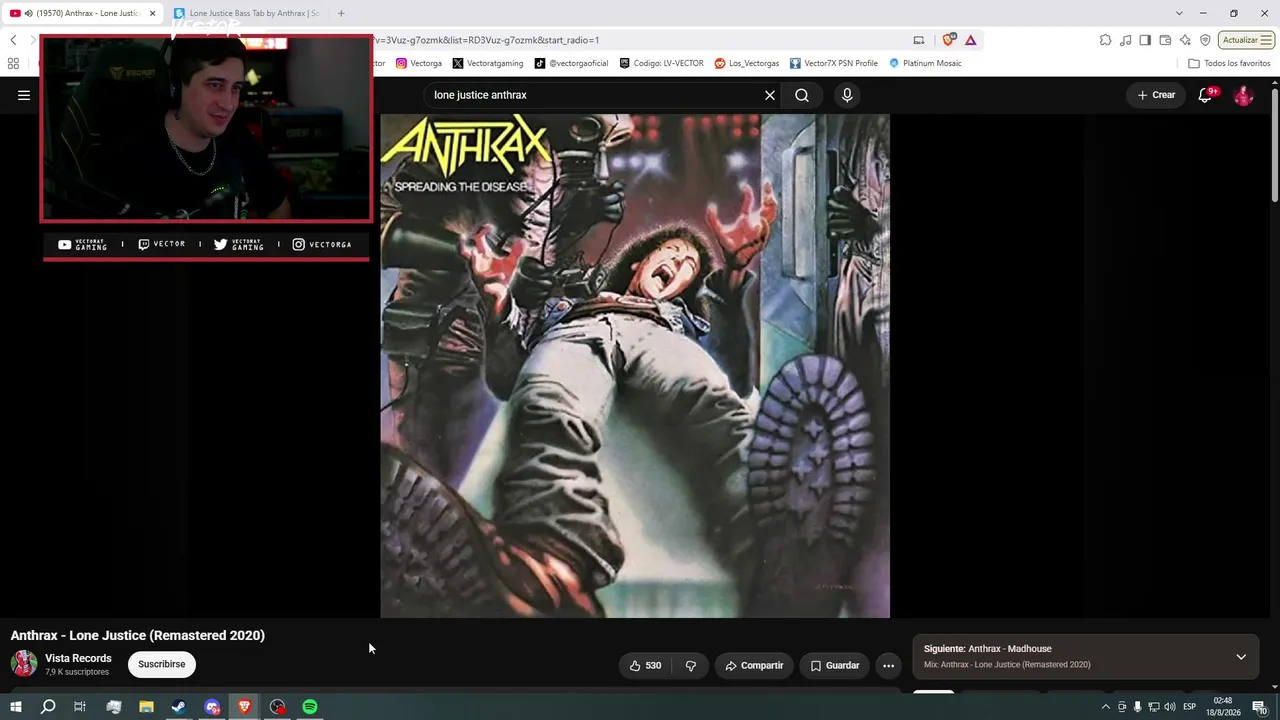The image size is (1280, 720).
Task: Open Todos los favoritos bookmarks folder
Action: tap(1229, 63)
